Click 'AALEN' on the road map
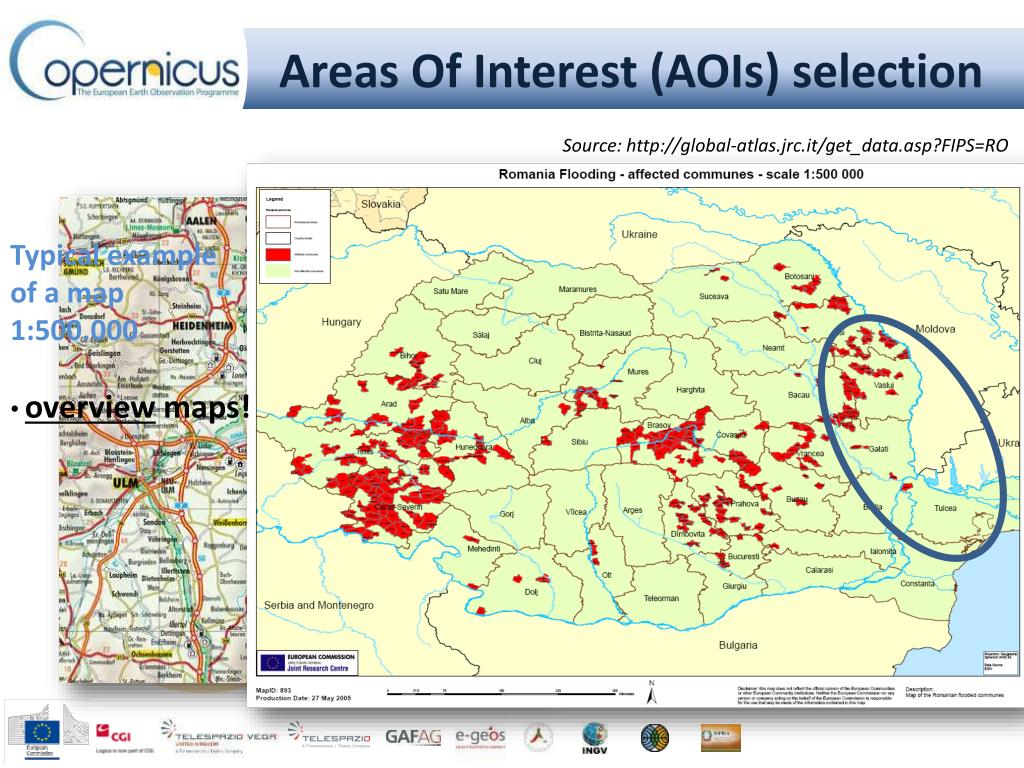The image size is (1024, 768). 200,221
